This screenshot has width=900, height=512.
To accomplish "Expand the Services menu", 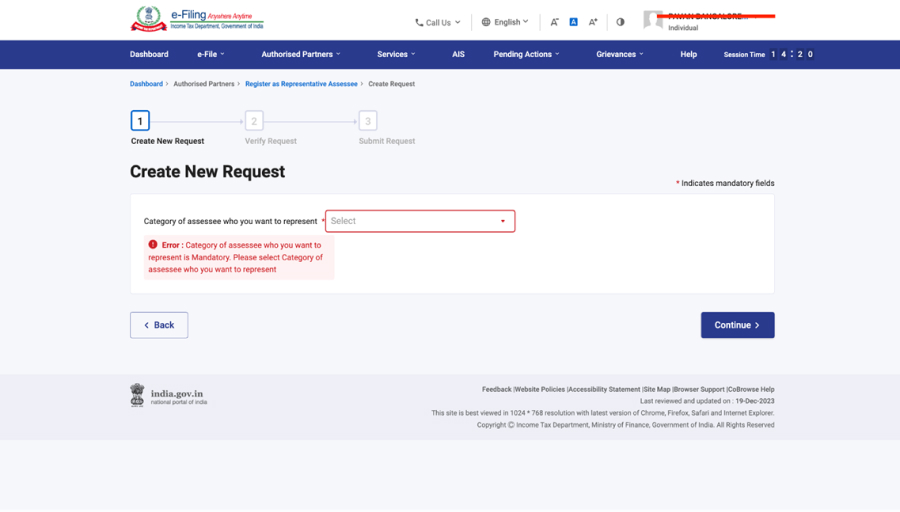I will (396, 55).
